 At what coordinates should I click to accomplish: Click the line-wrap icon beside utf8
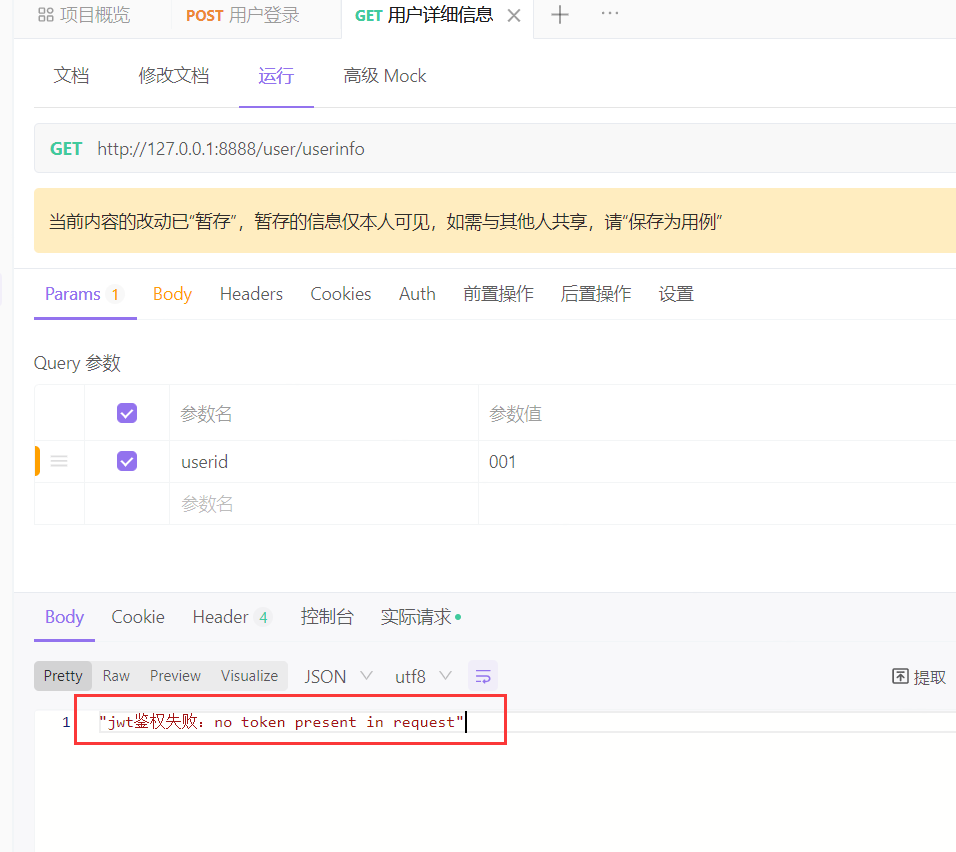click(483, 675)
